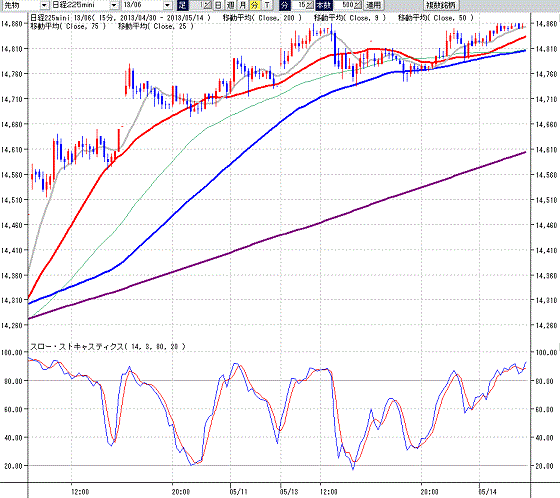Image resolution: width=560 pixels, height=498 pixels.
Task: Click the 05/13 date marker on time axis
Action: [289, 492]
